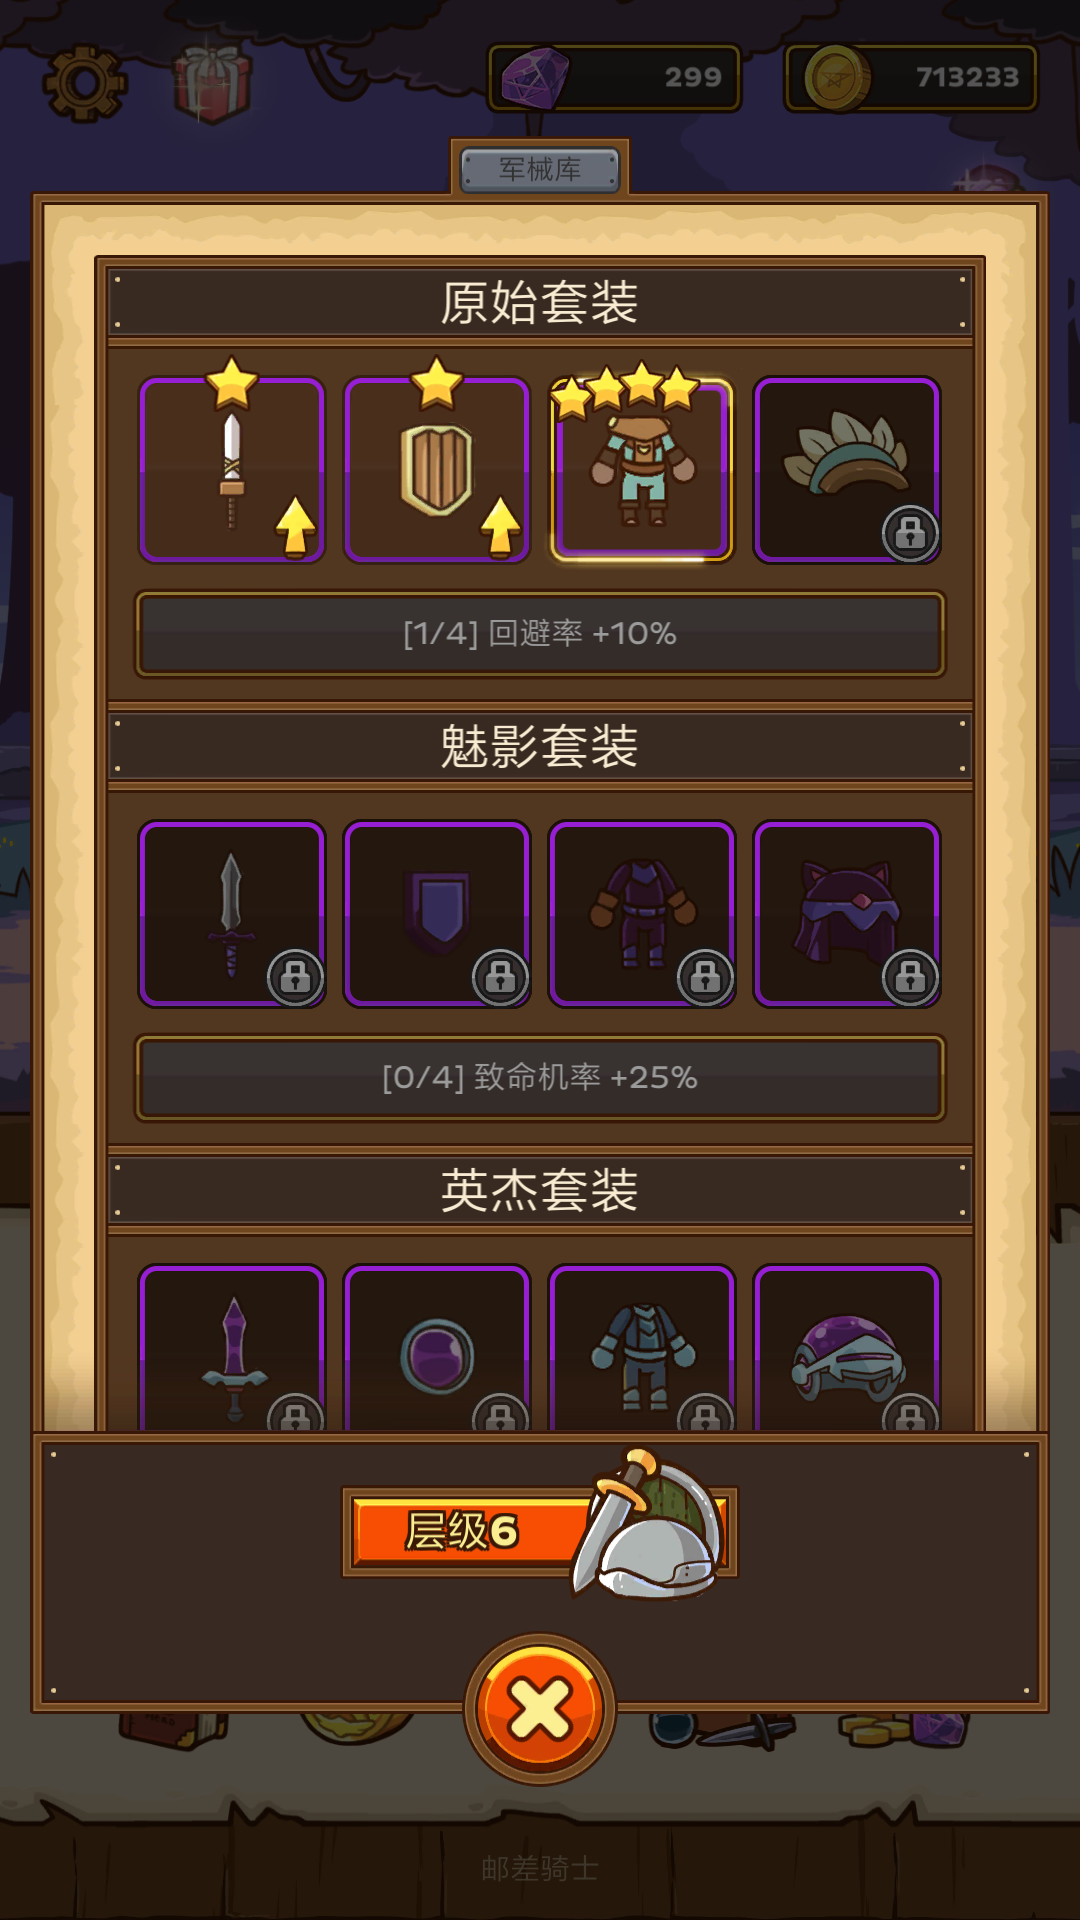Close the armory with the X button

[540, 1708]
